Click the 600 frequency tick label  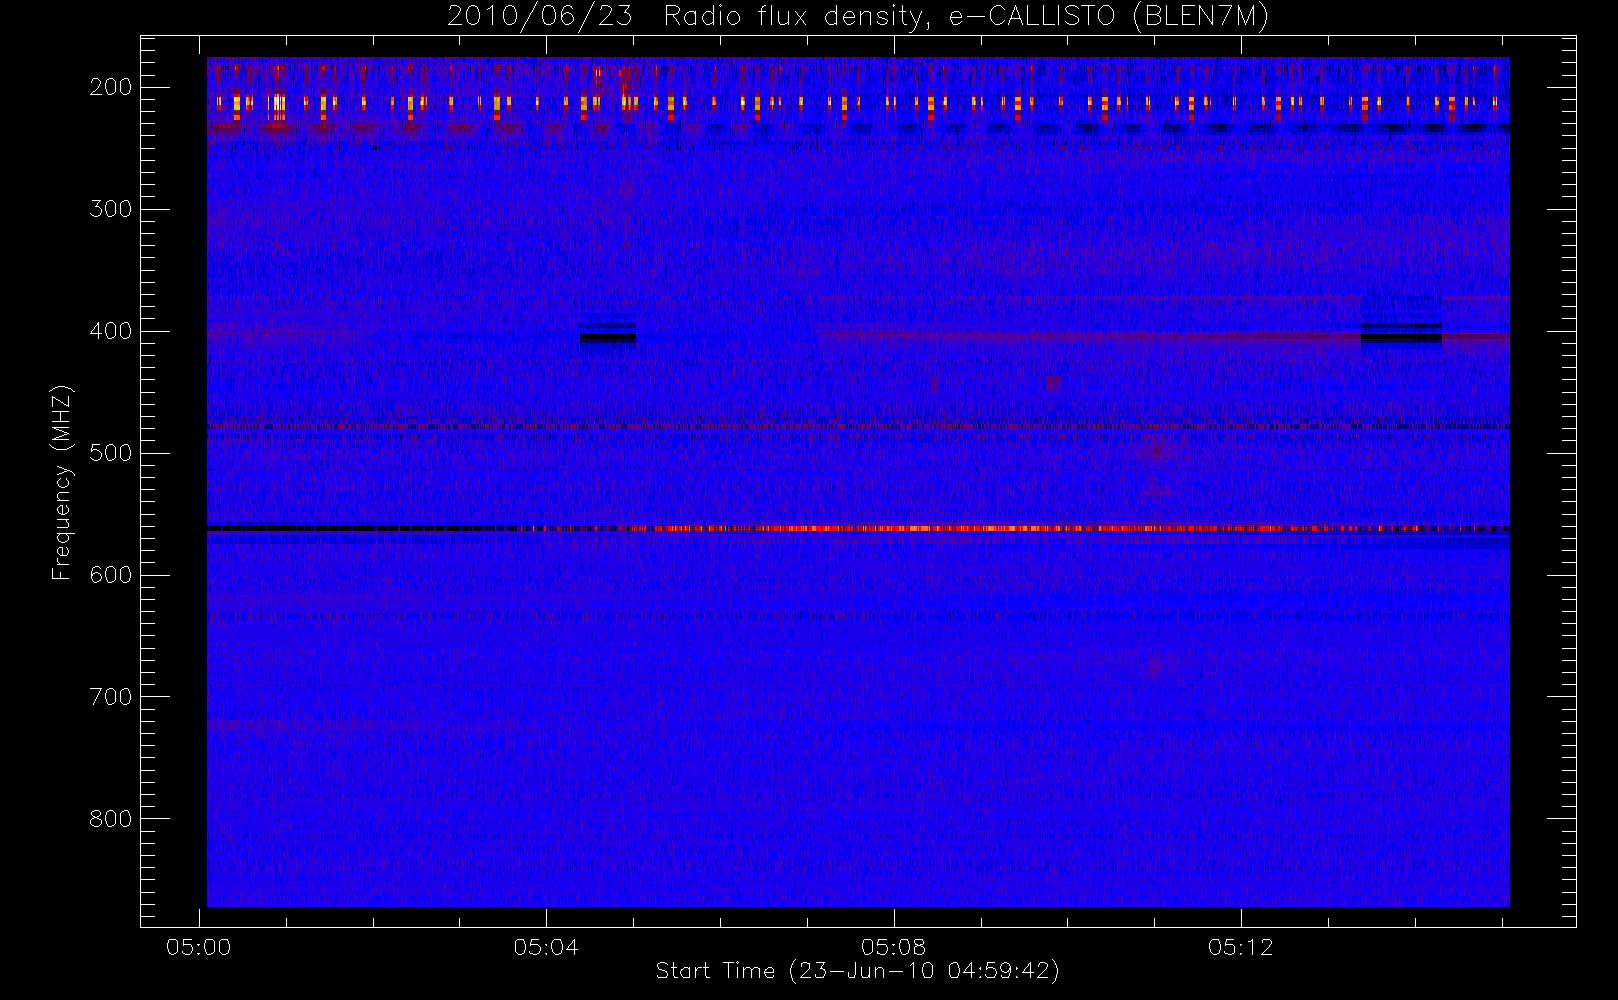(110, 575)
